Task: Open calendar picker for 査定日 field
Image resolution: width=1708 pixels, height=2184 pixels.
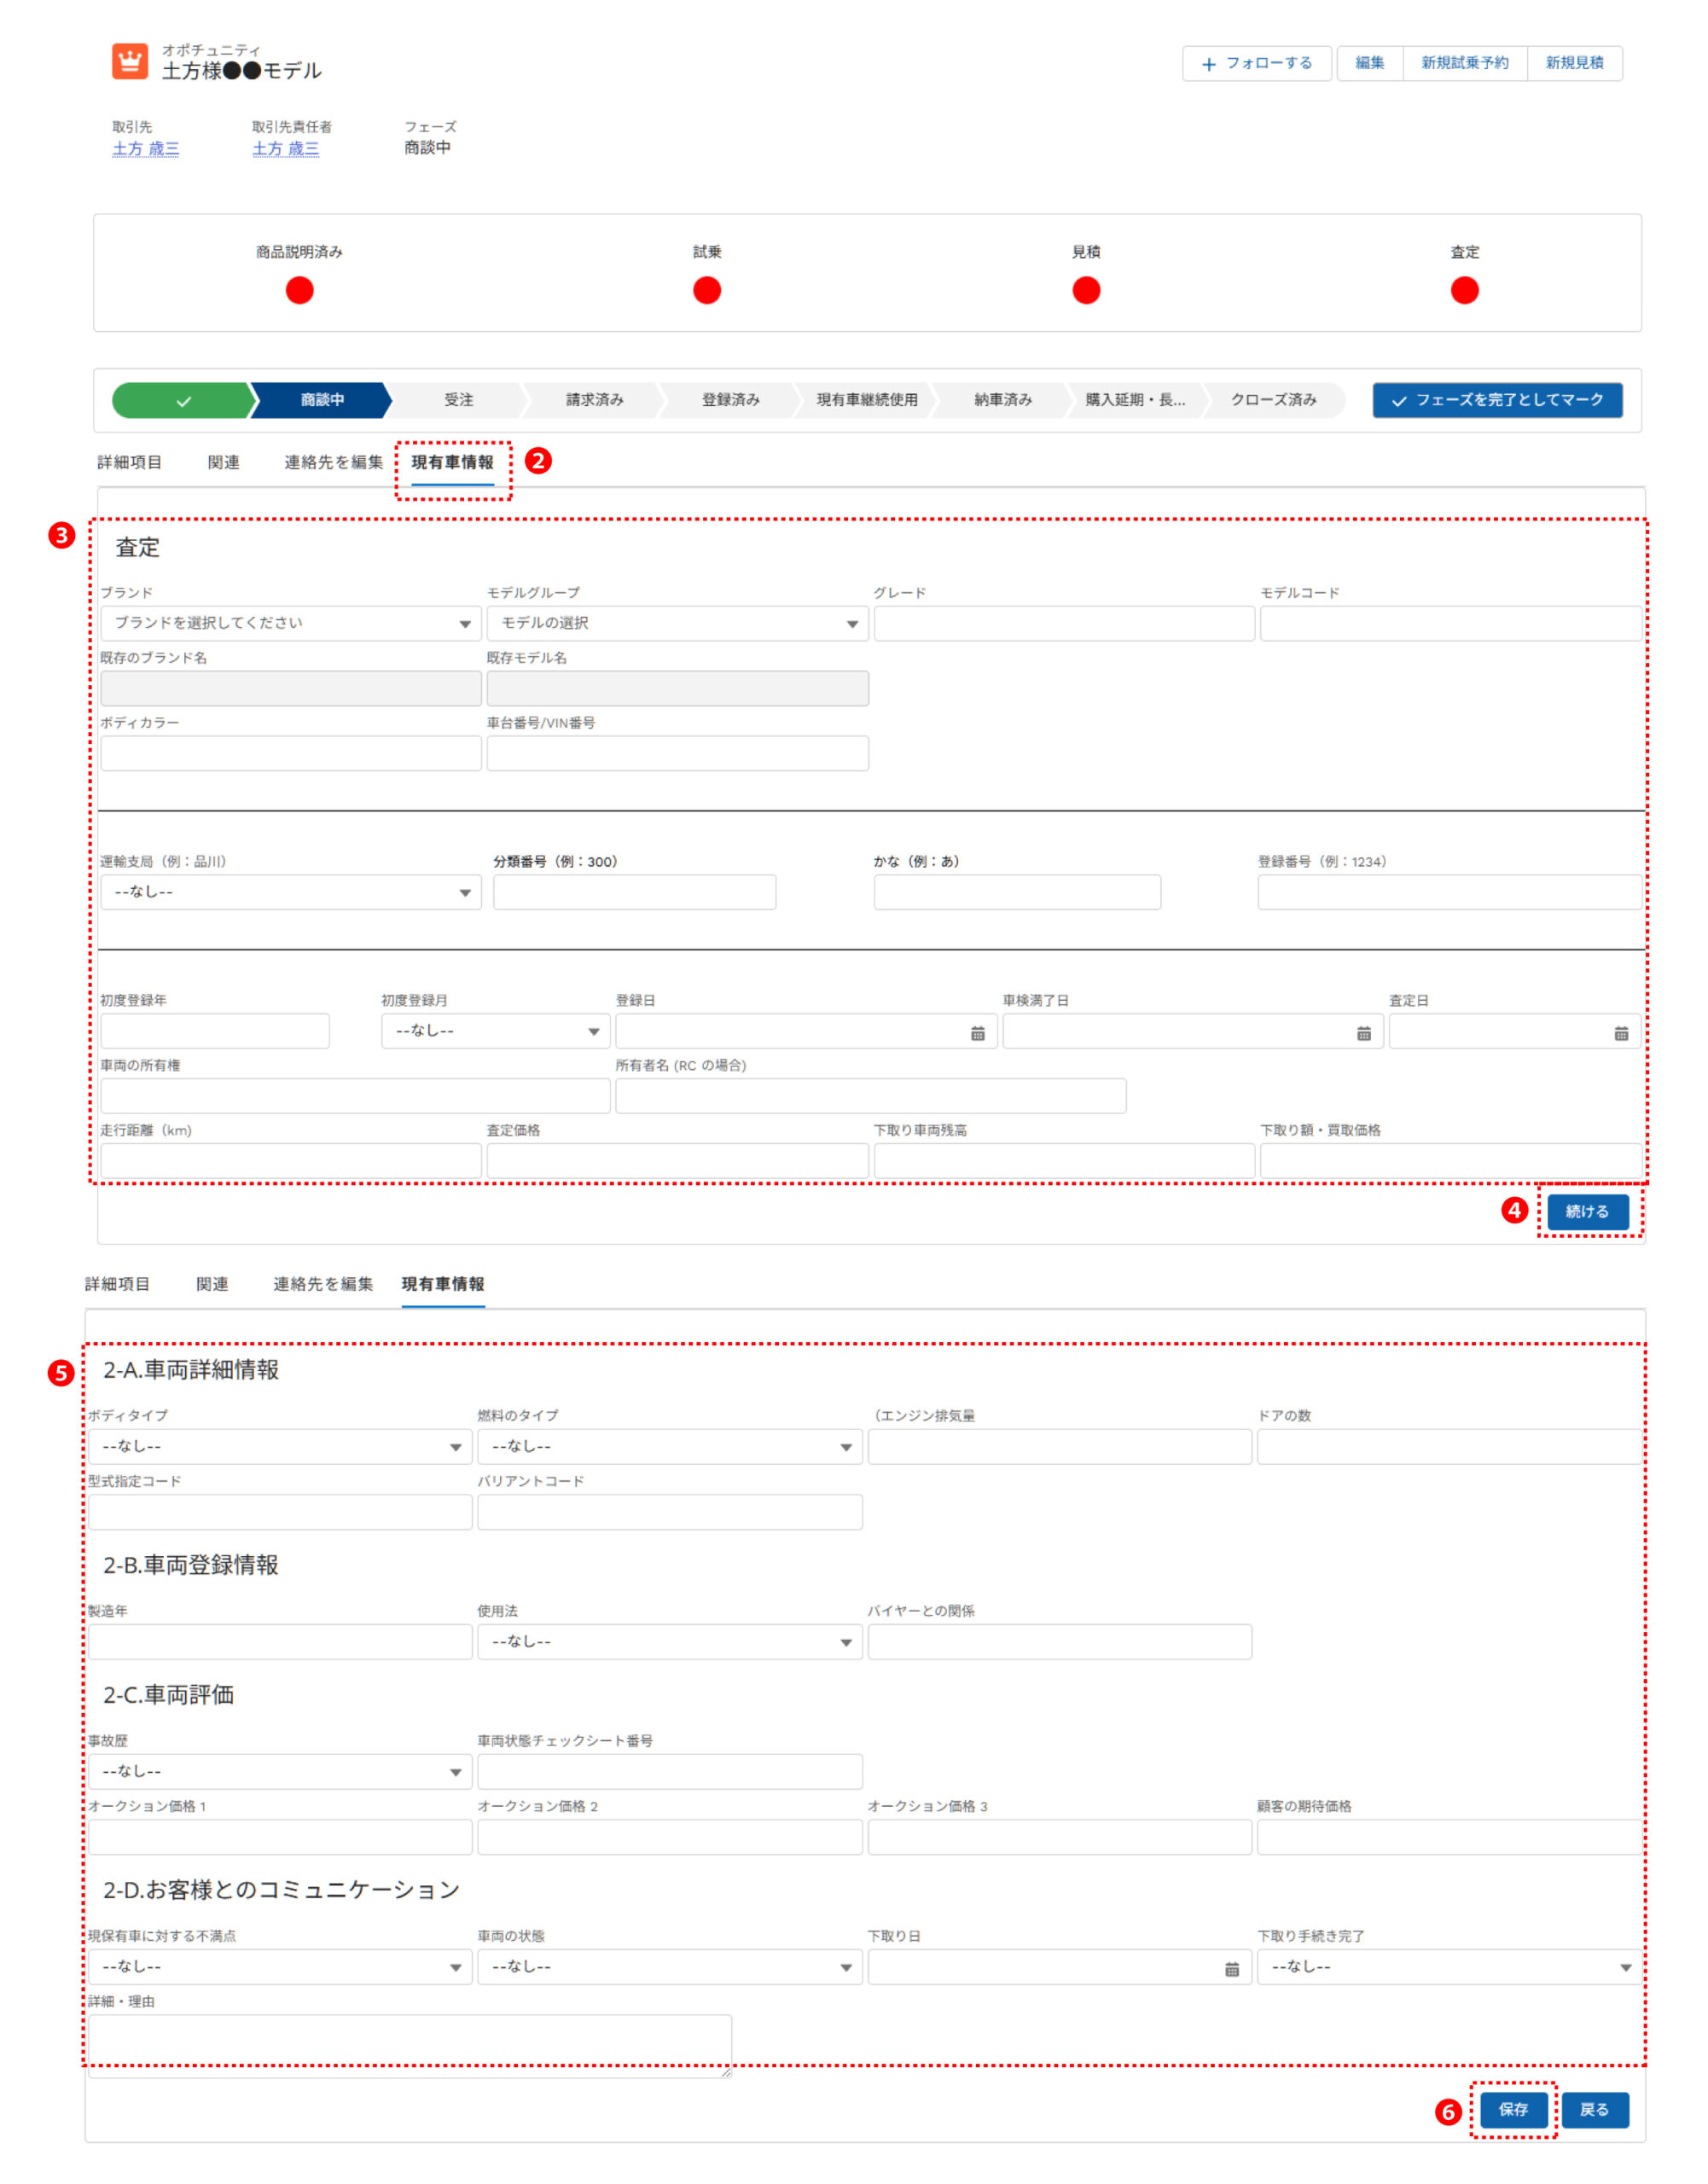Action: point(1620,1033)
